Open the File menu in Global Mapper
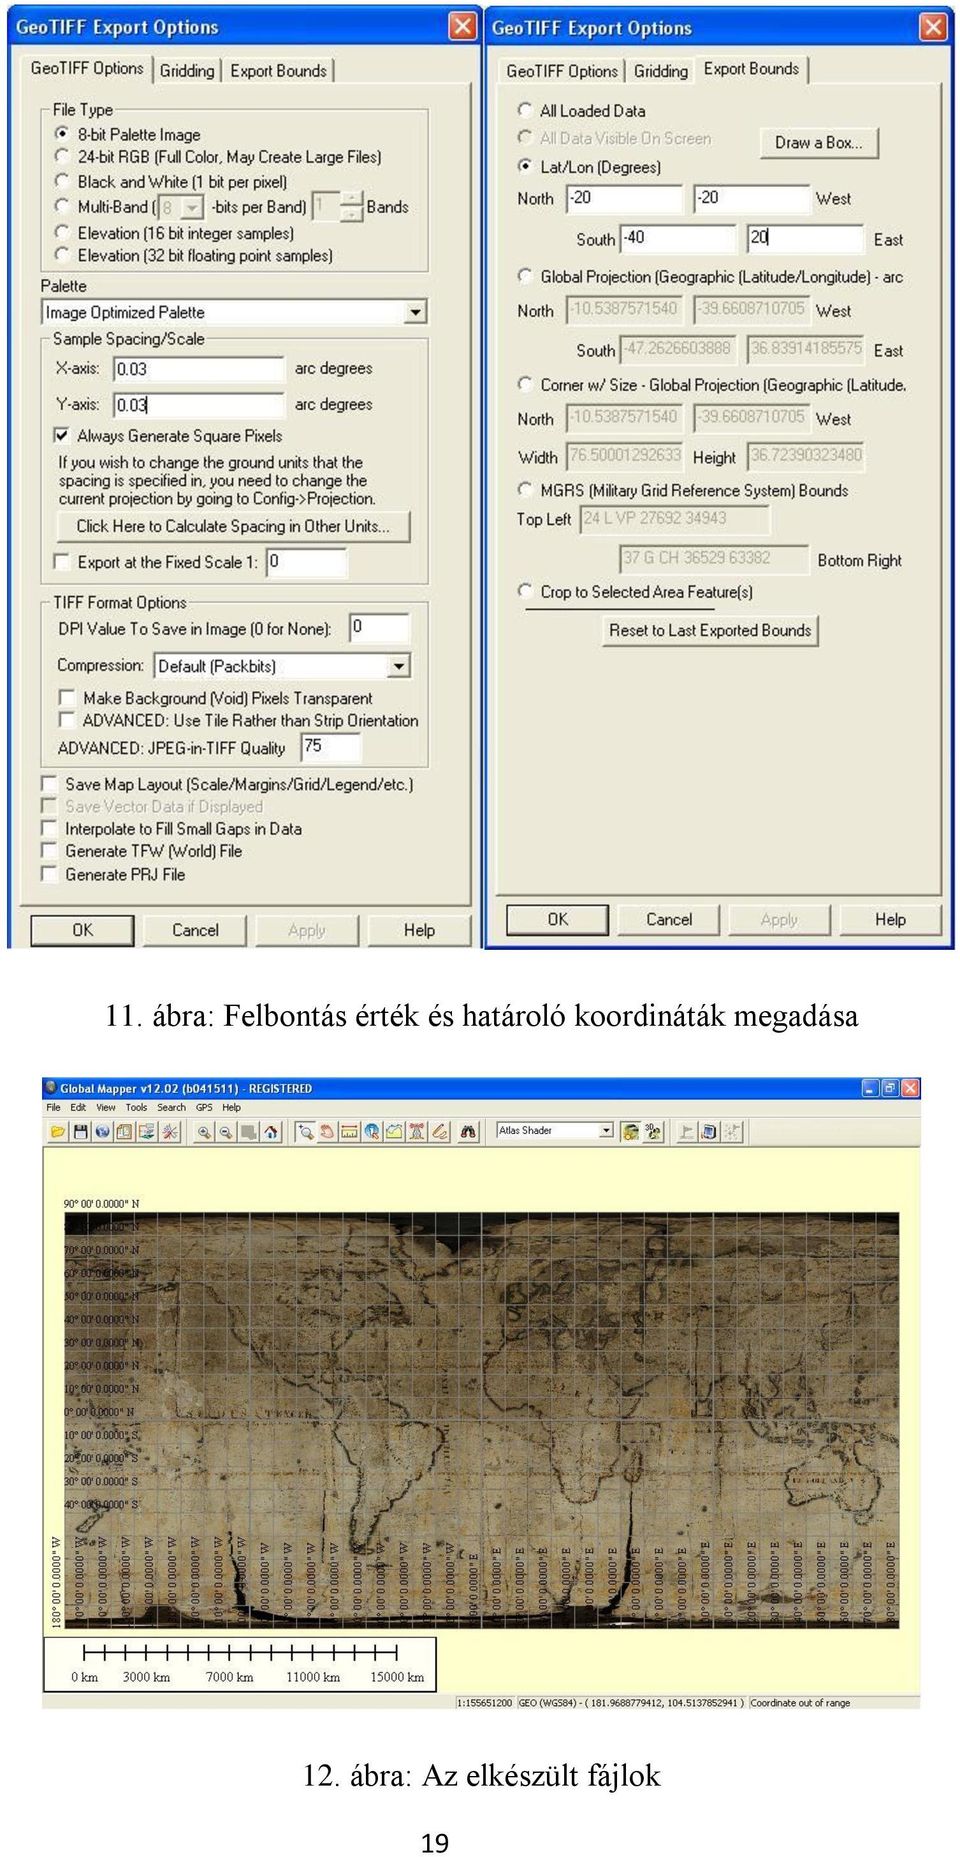This screenshot has height=1857, width=960. click(x=53, y=1107)
